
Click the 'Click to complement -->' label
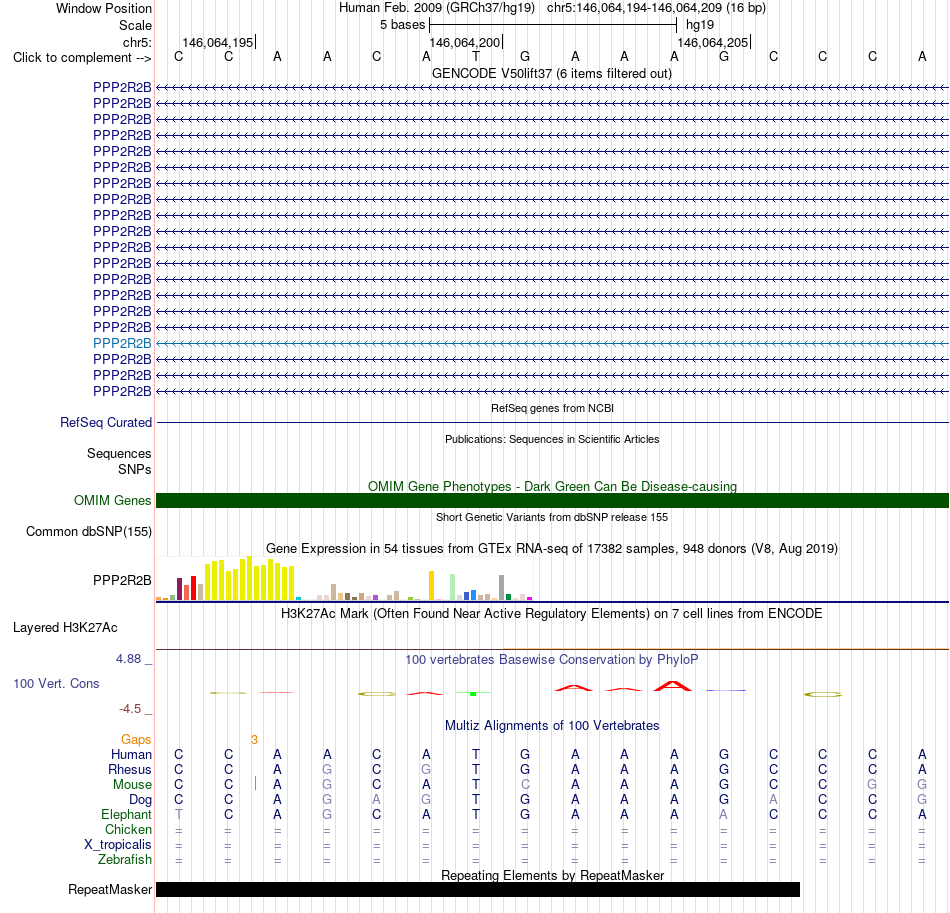82,58
